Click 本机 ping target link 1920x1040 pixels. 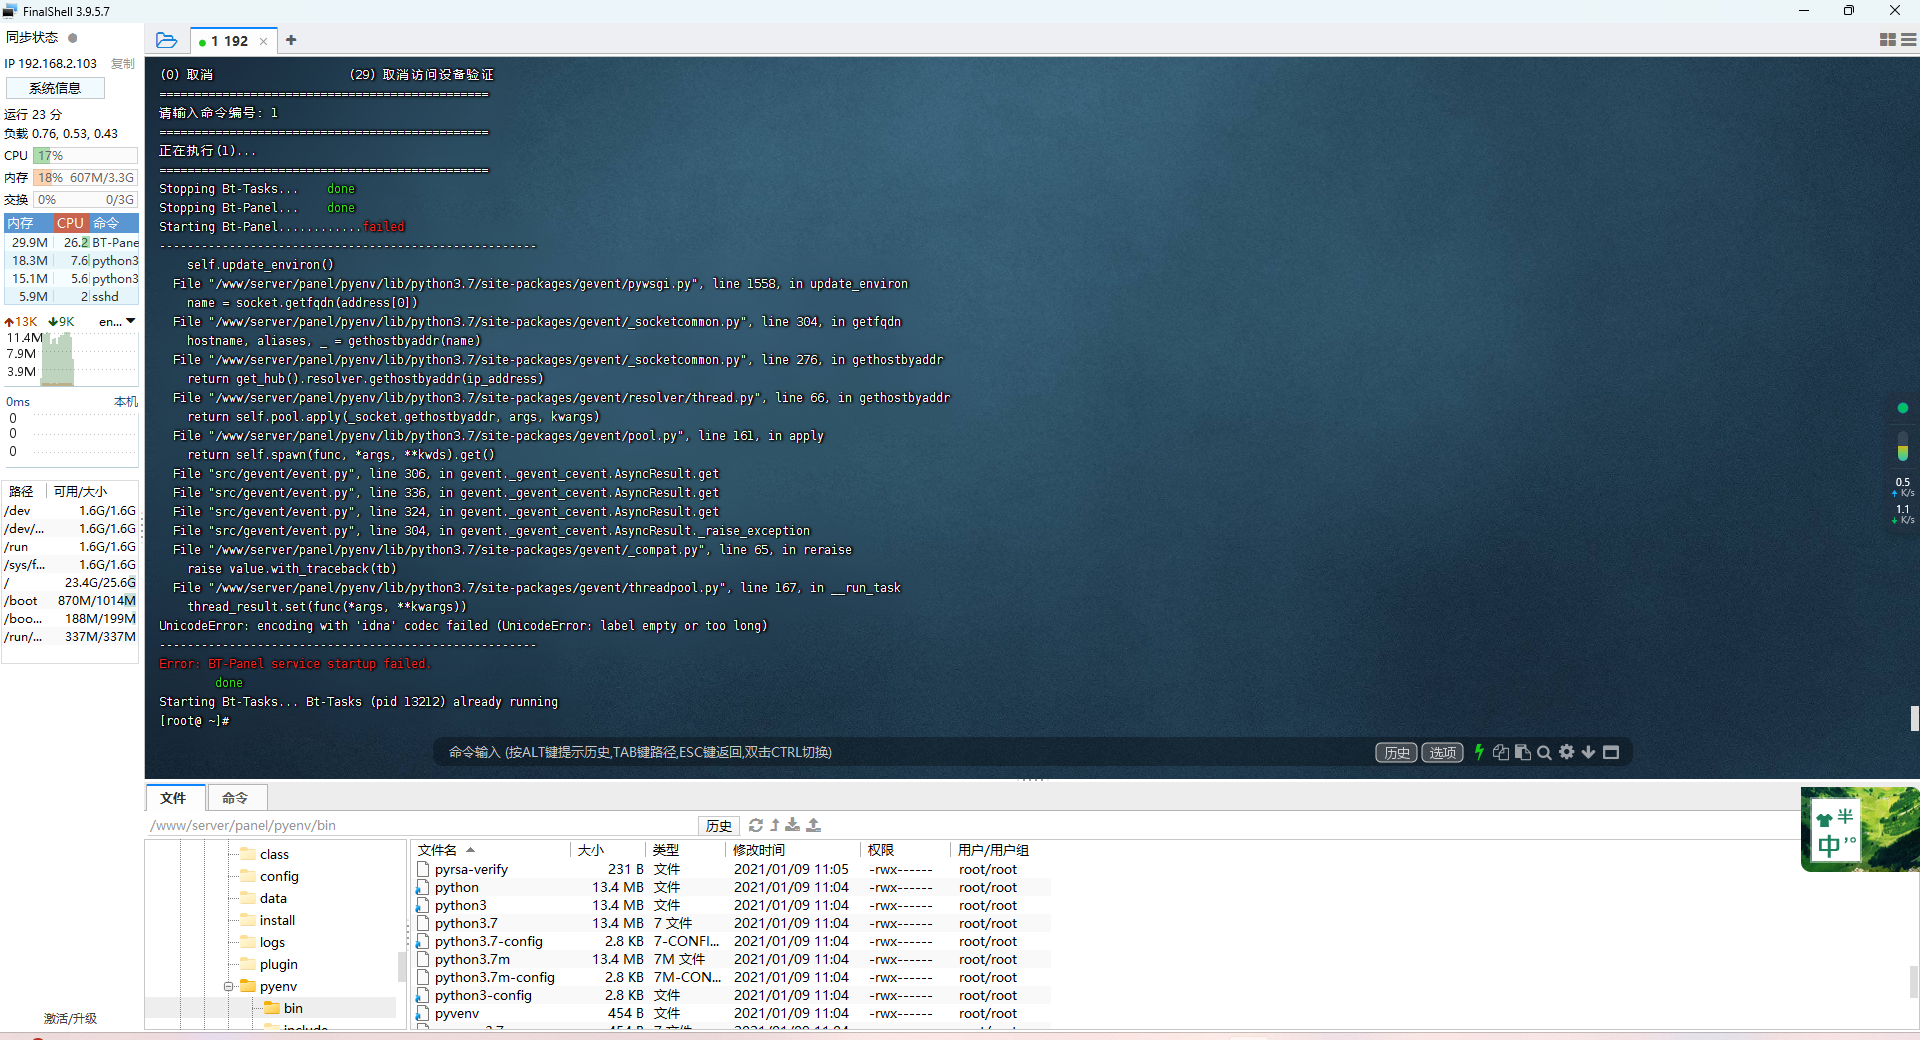(126, 402)
